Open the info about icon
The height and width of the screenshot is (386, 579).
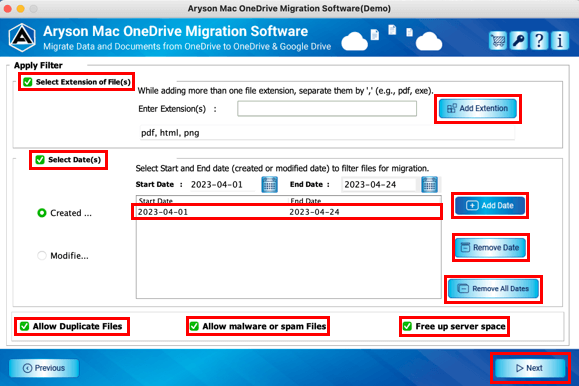tap(560, 41)
